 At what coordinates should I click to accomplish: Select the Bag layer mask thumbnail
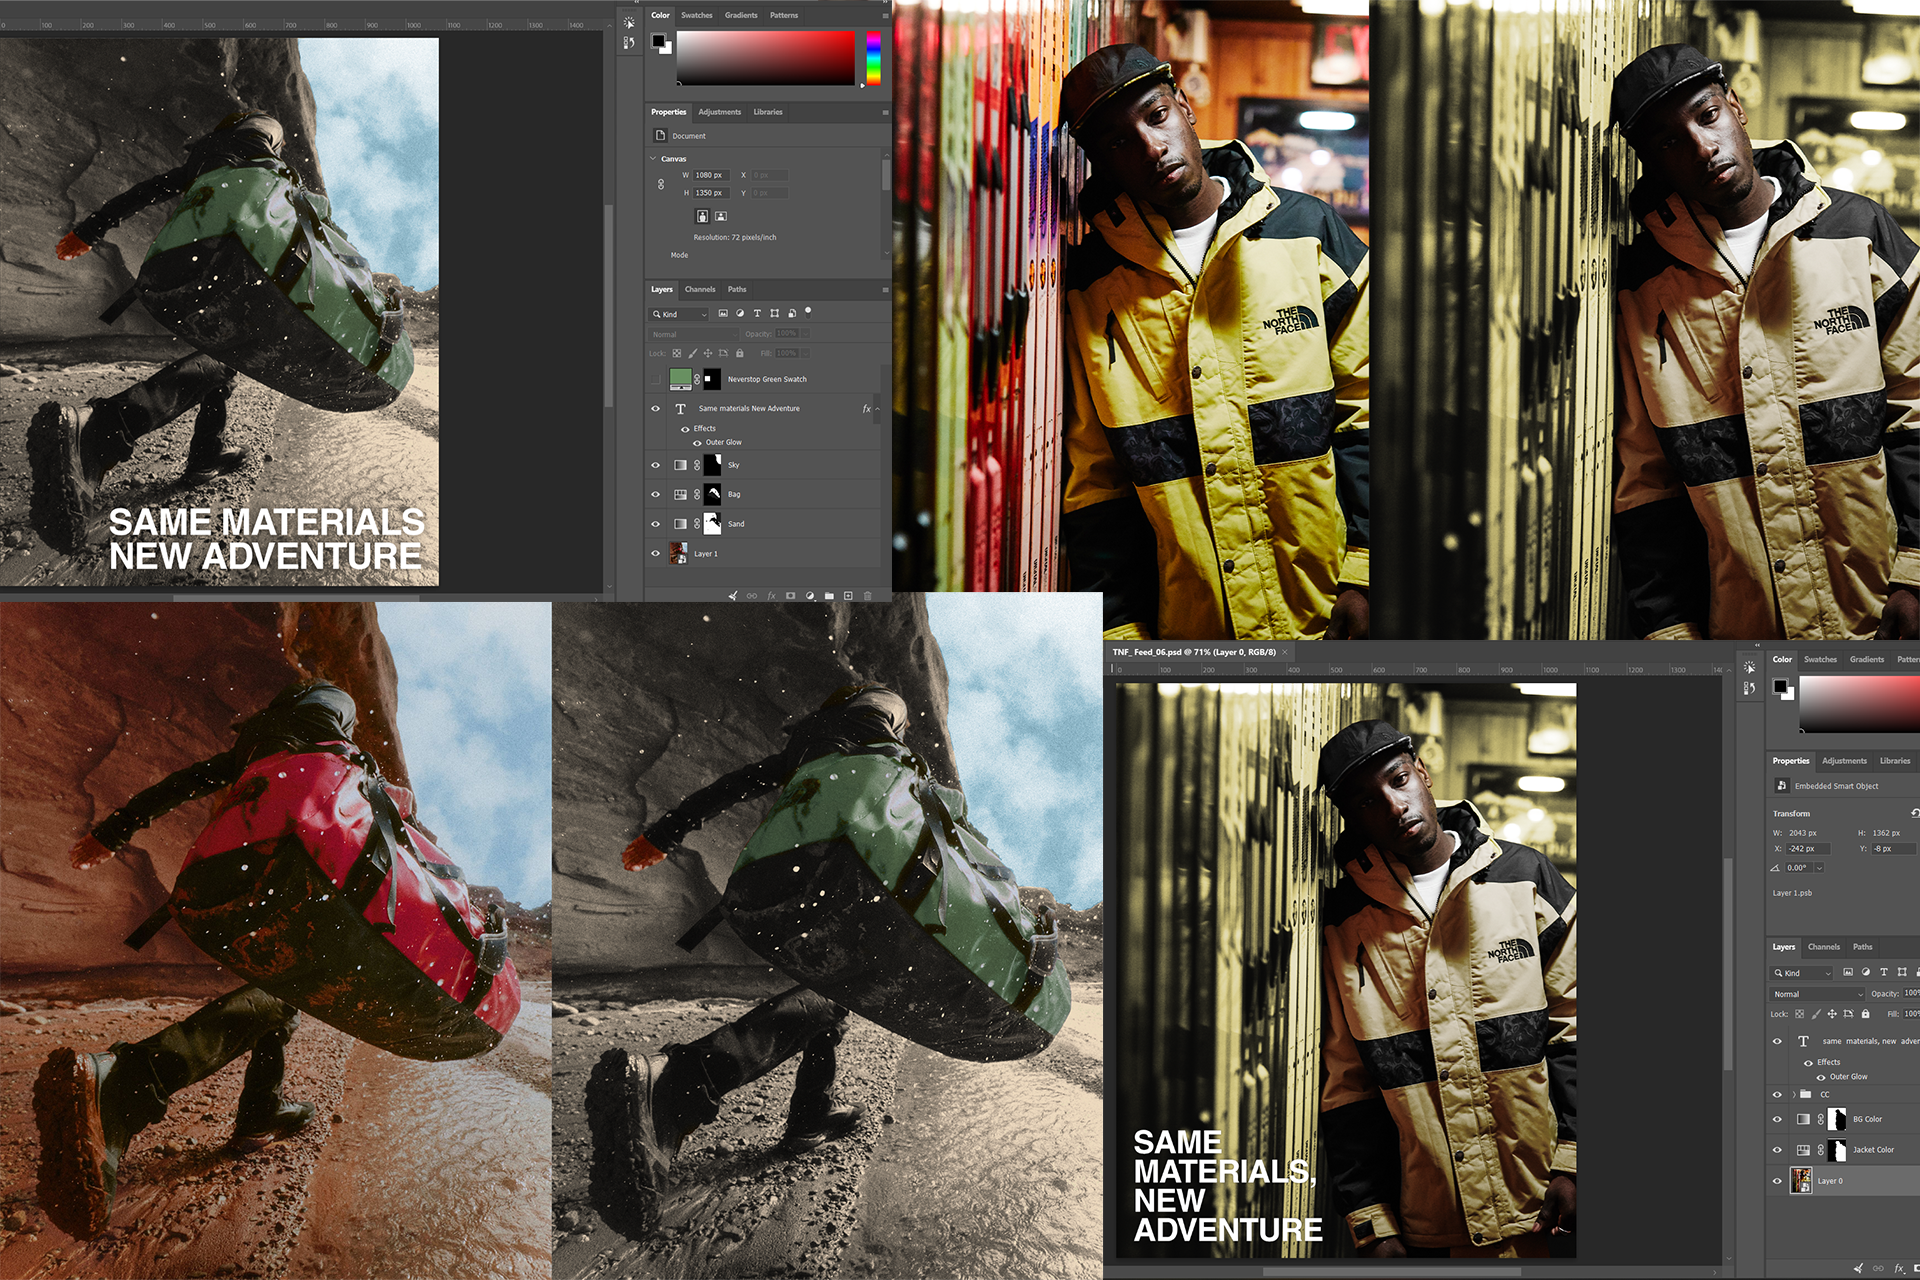tap(713, 494)
